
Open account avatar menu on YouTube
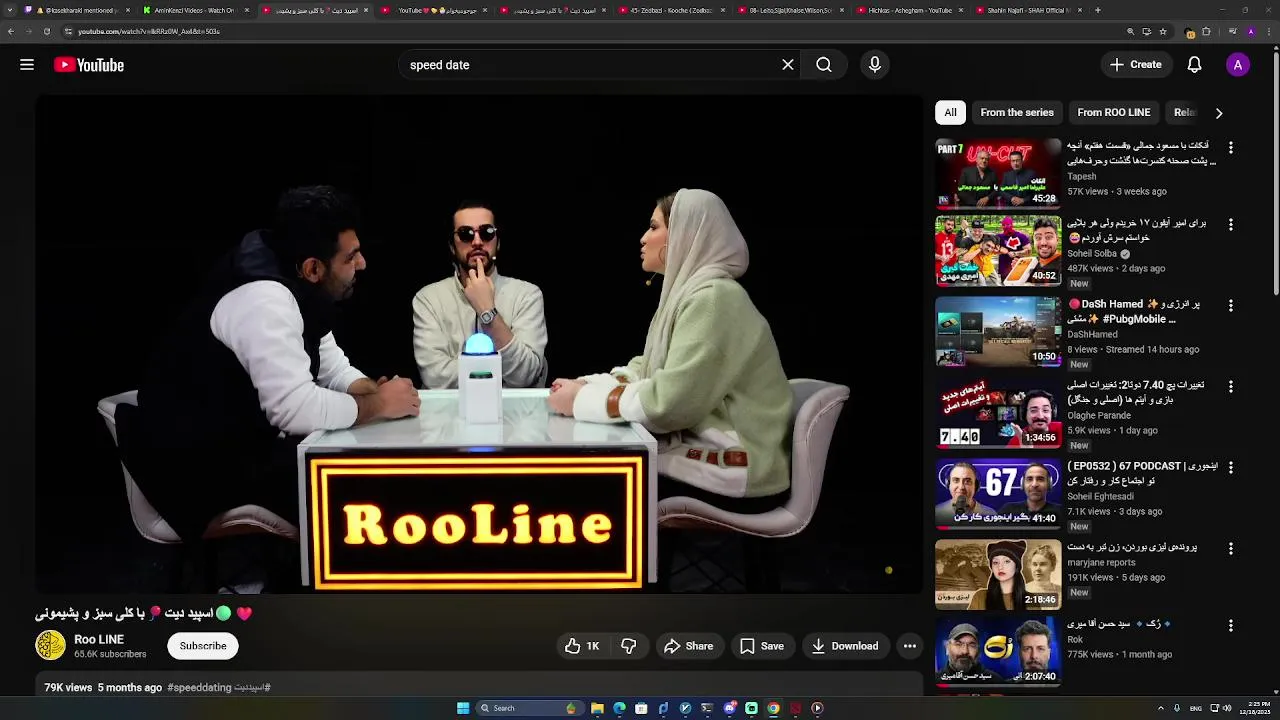tap(1238, 65)
